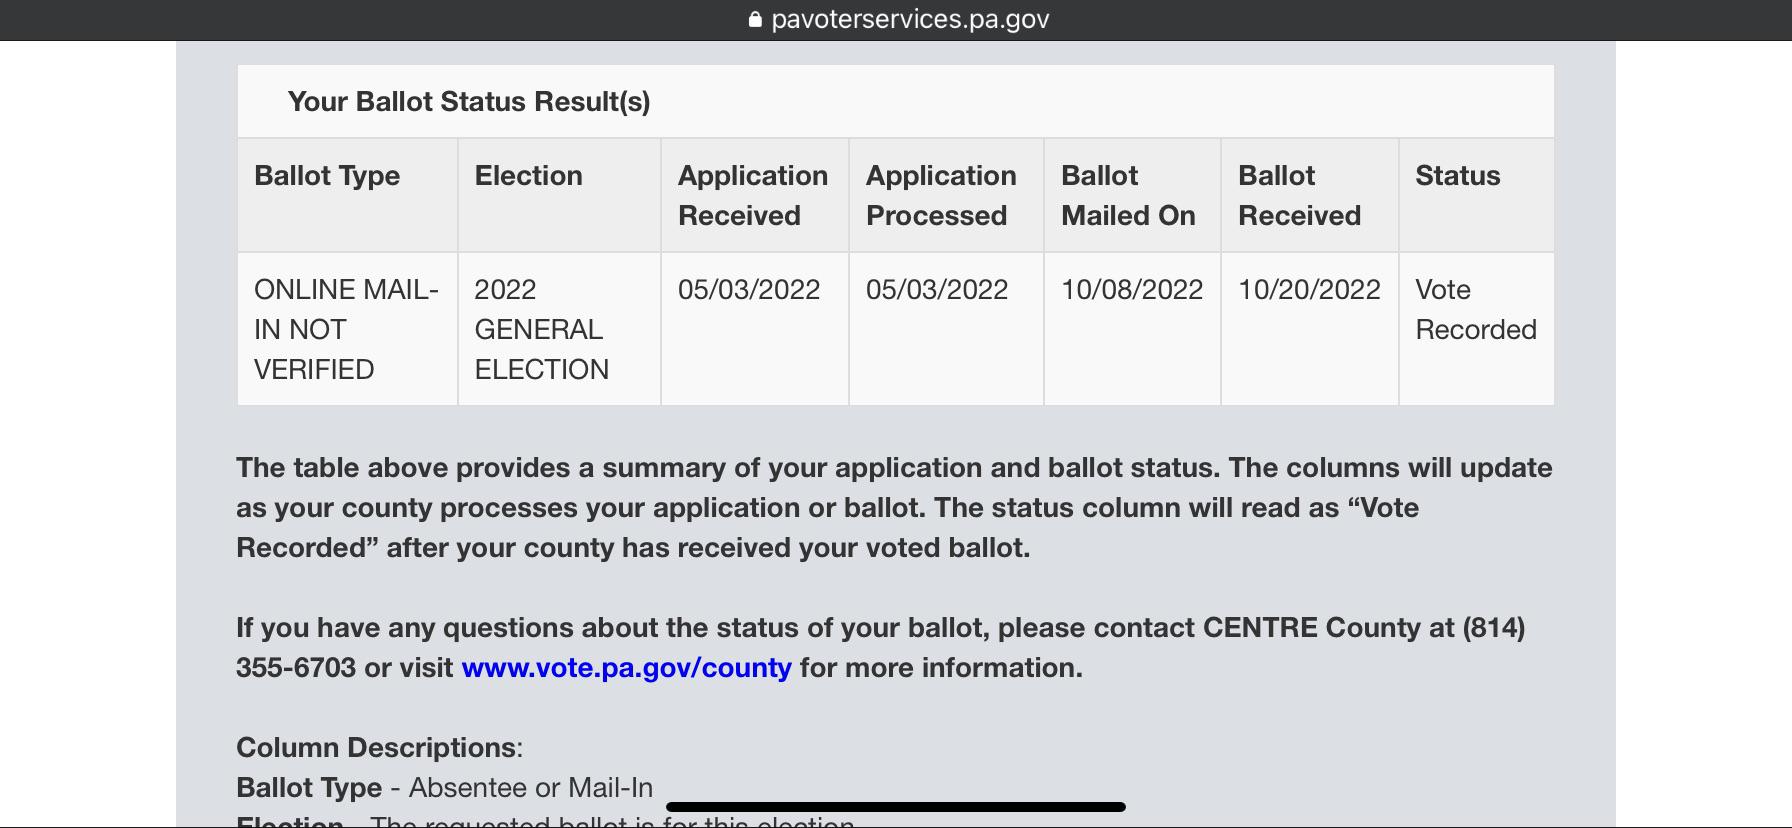The width and height of the screenshot is (1792, 828).
Task: Click the 2022 GENERAL ELECTION cell
Action: (x=541, y=329)
